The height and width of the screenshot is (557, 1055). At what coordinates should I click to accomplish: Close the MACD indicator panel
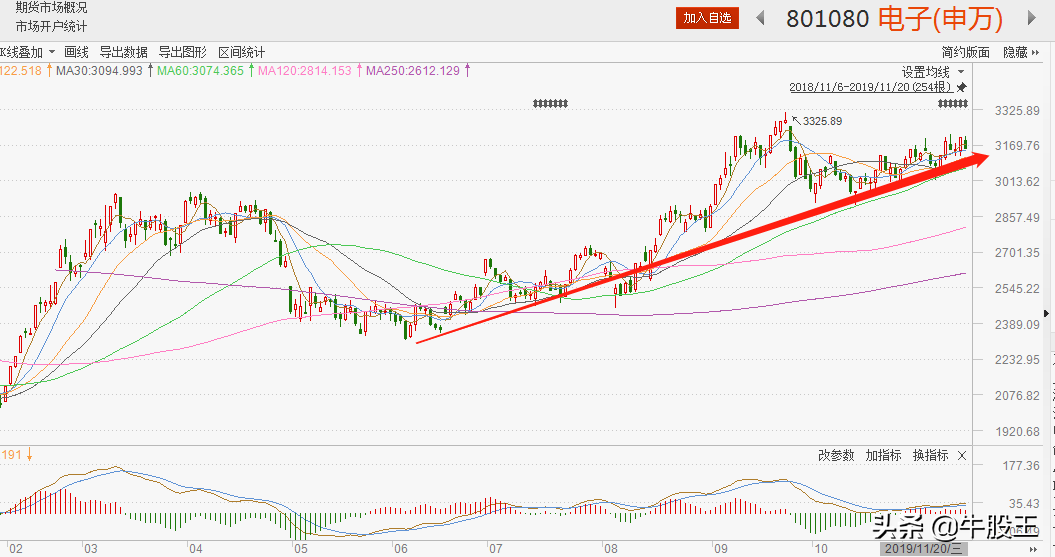(x=962, y=456)
